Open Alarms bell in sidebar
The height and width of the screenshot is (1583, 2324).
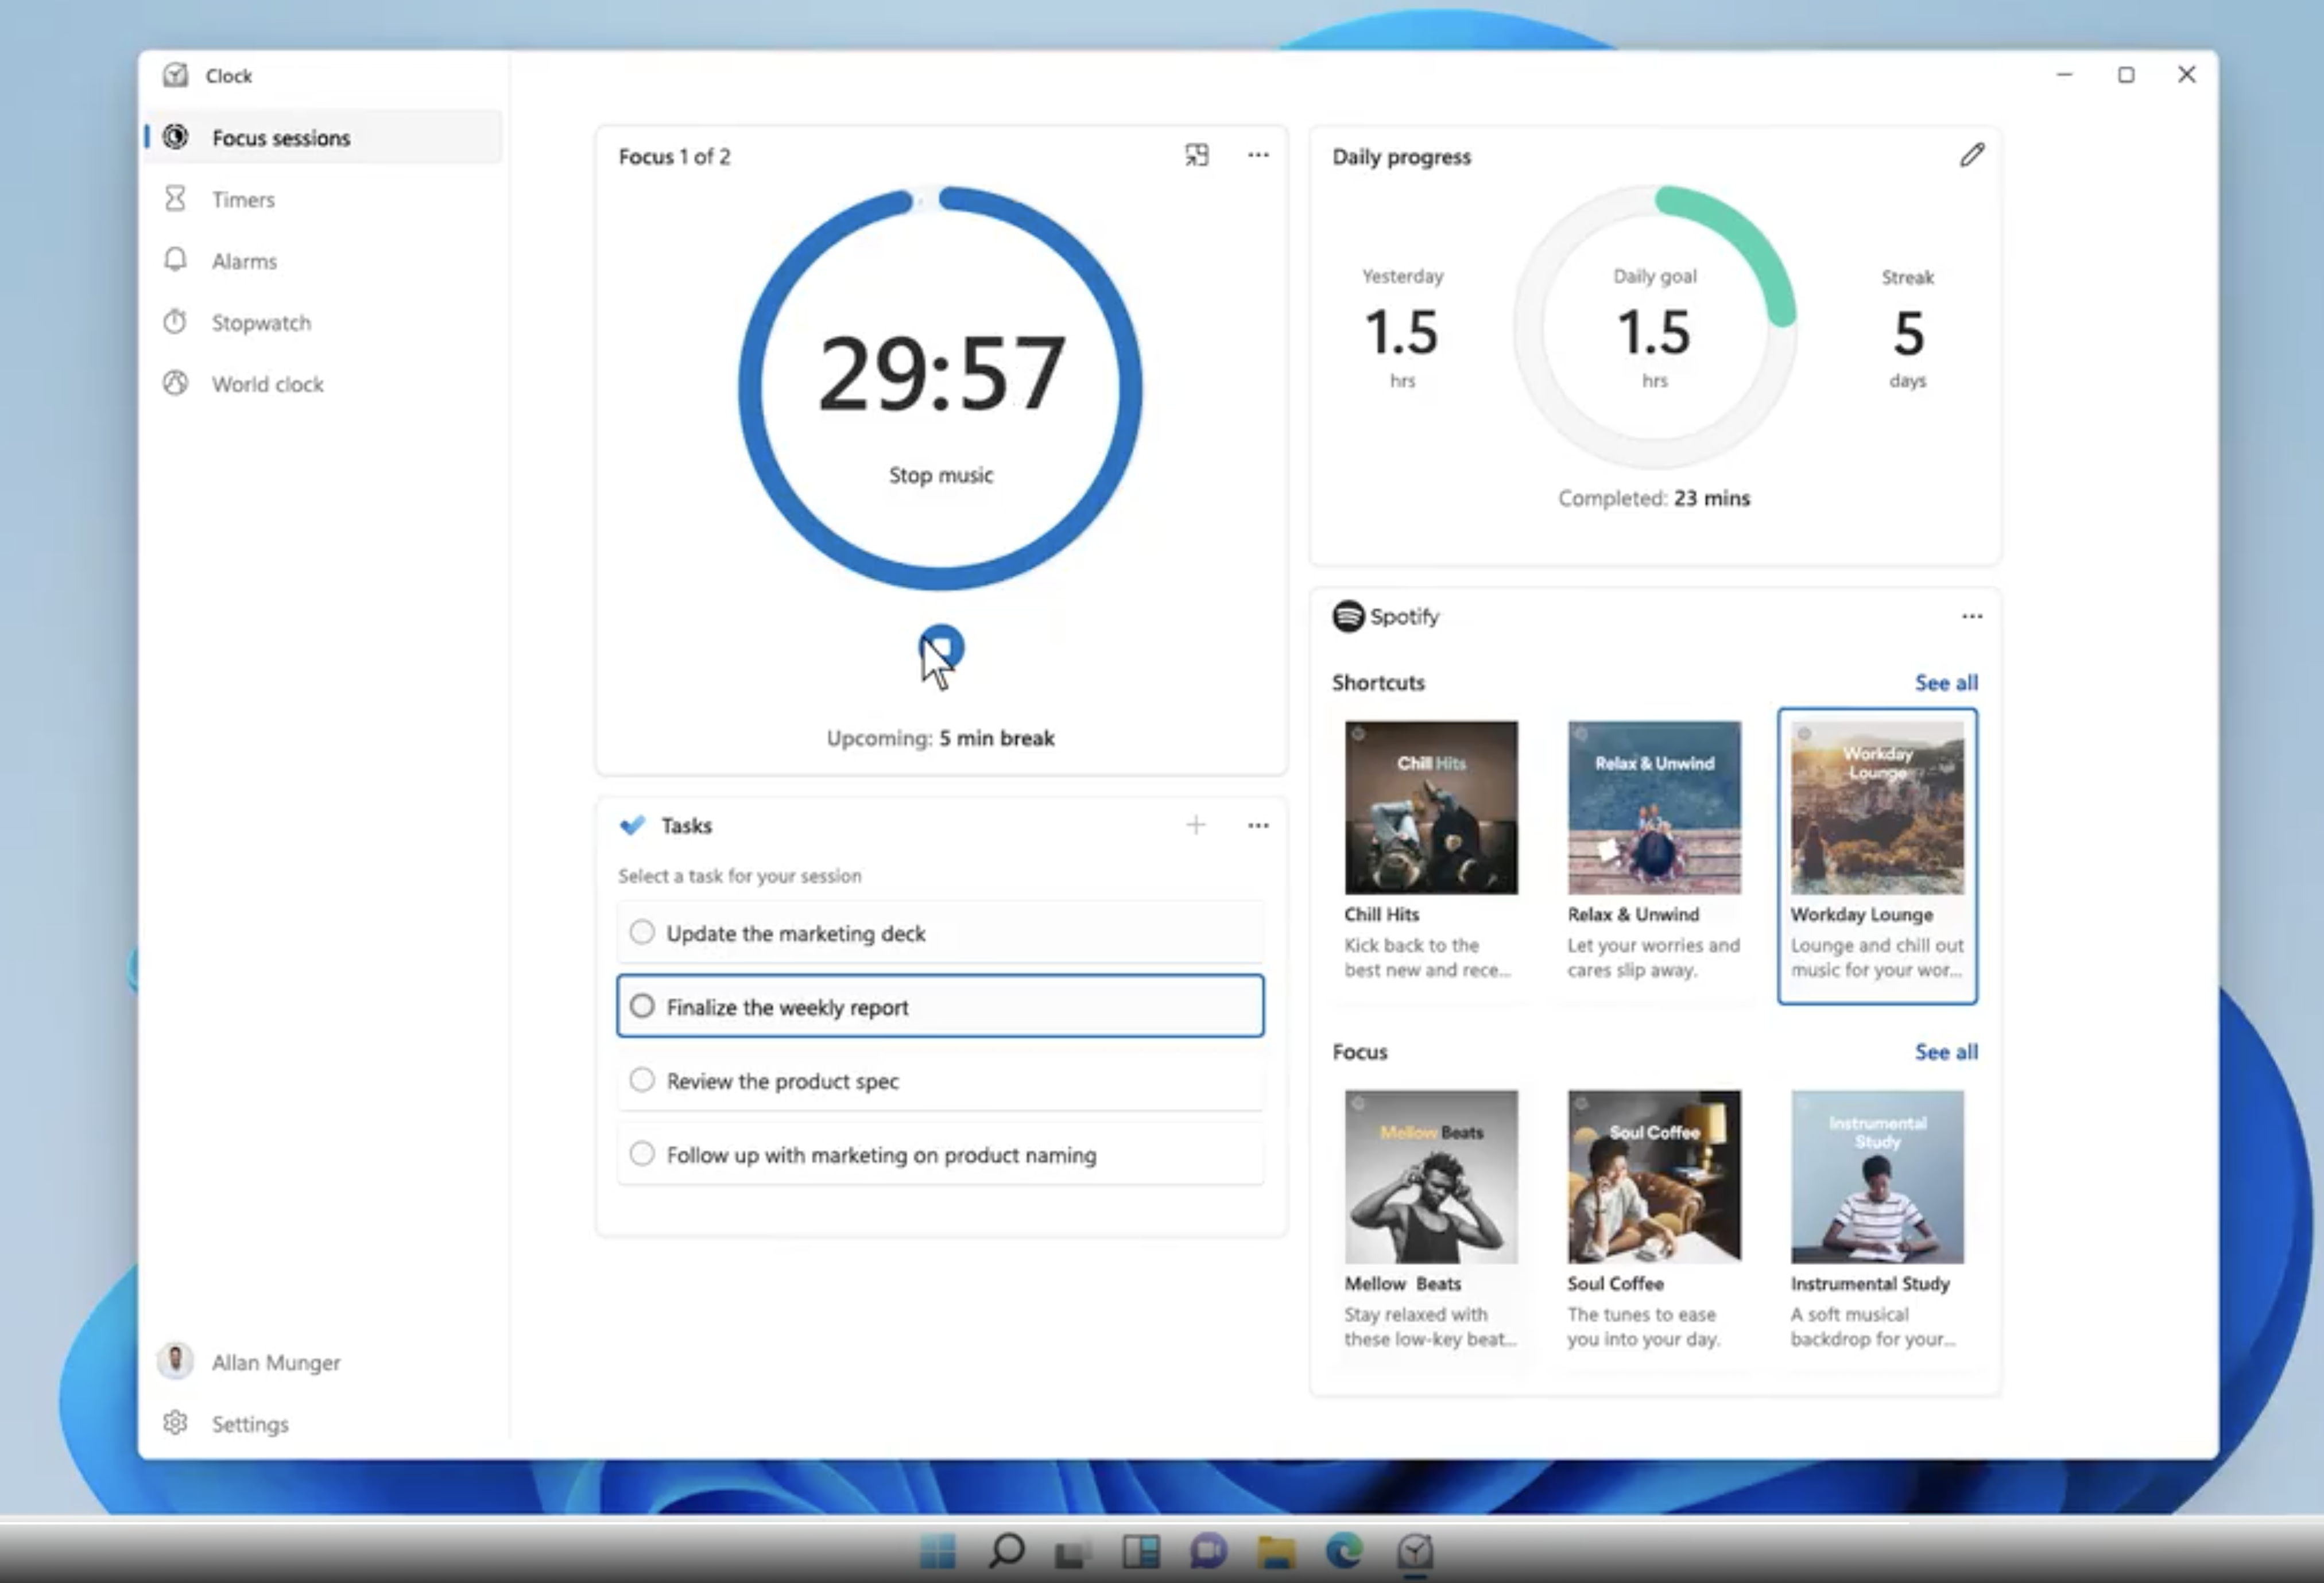point(243,261)
